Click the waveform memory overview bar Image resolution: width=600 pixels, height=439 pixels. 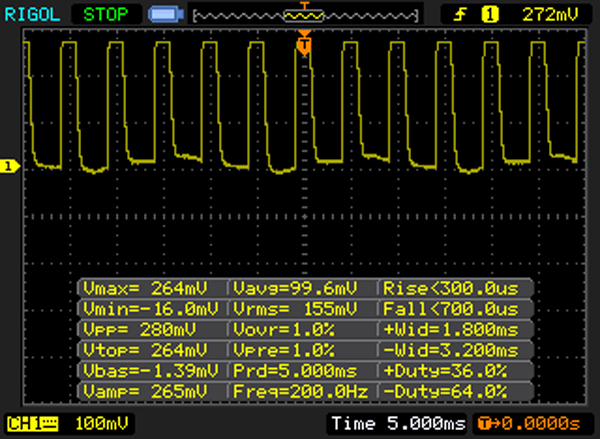[305, 16]
